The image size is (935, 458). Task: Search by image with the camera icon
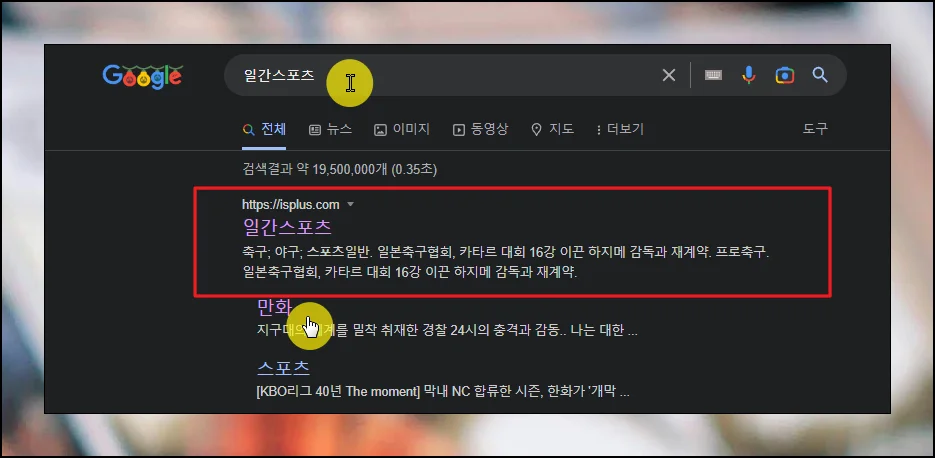point(785,75)
